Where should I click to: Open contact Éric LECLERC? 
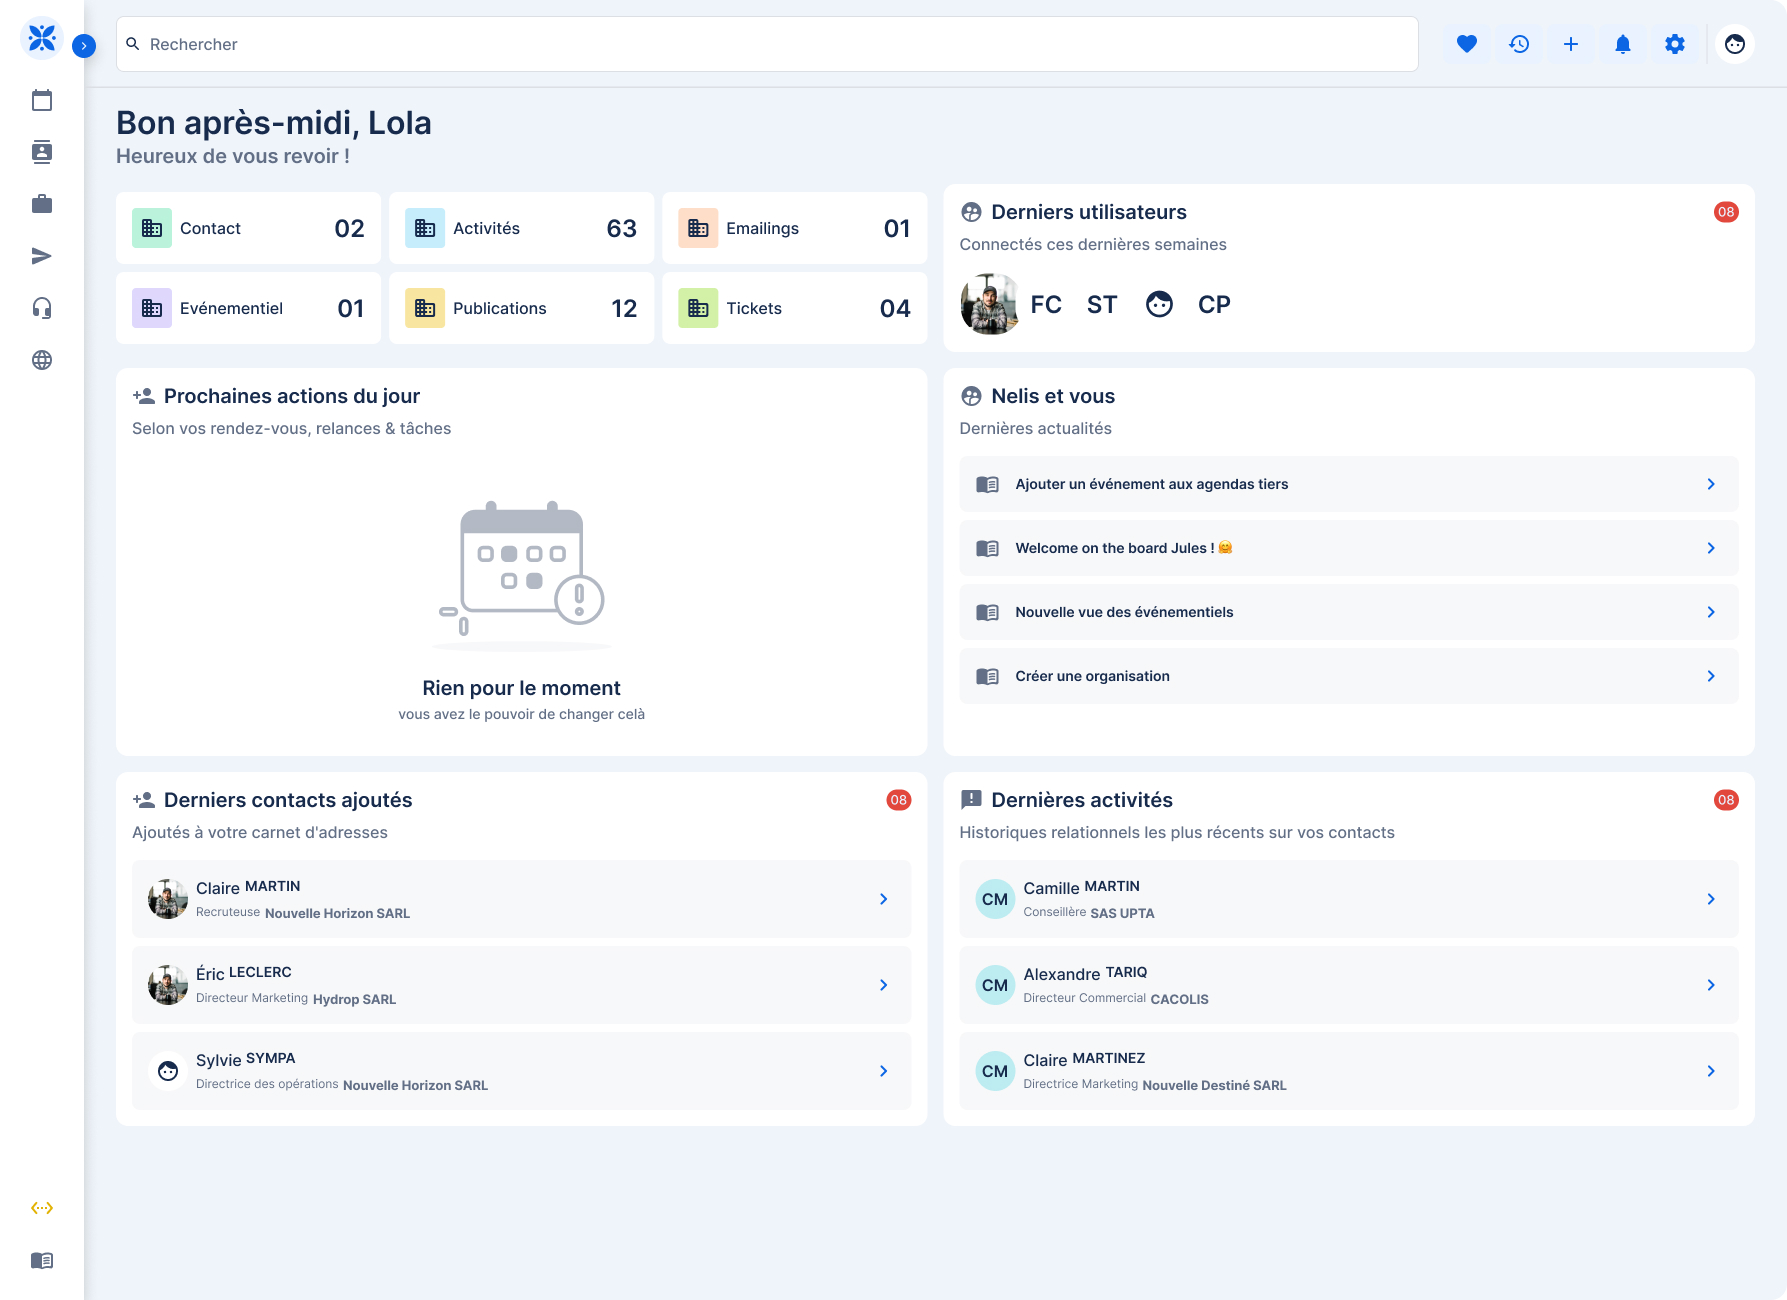click(x=521, y=985)
